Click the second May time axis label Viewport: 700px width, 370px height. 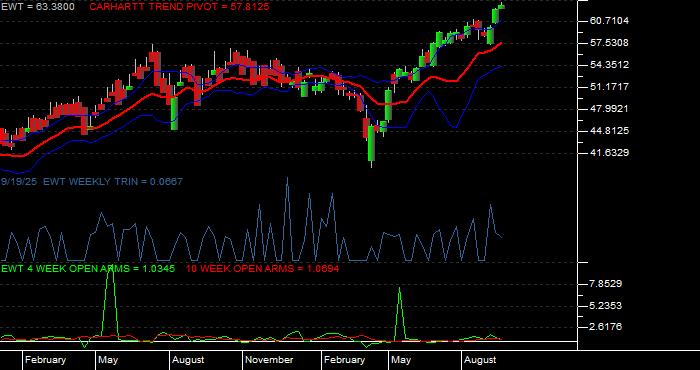[x=401, y=360]
